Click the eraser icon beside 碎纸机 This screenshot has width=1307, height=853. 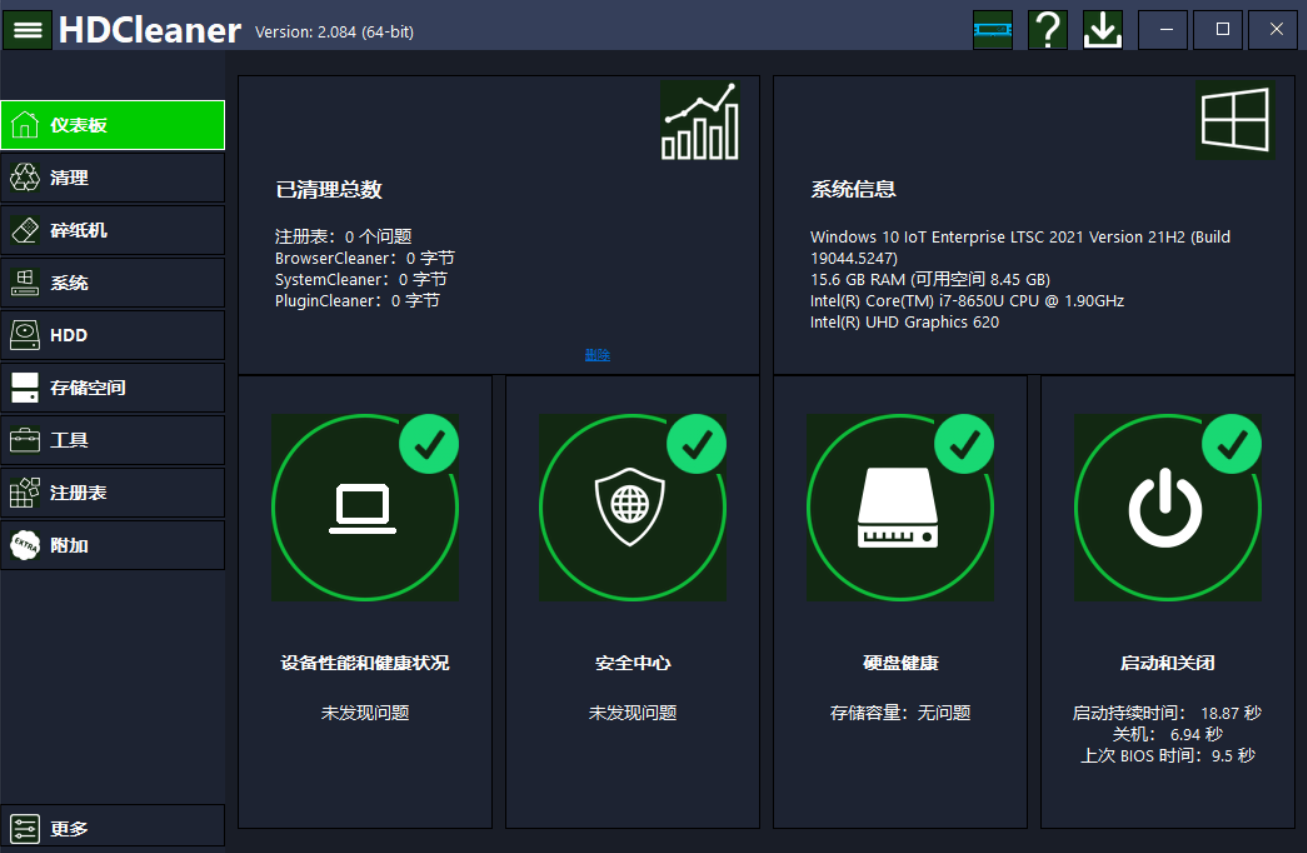point(25,230)
